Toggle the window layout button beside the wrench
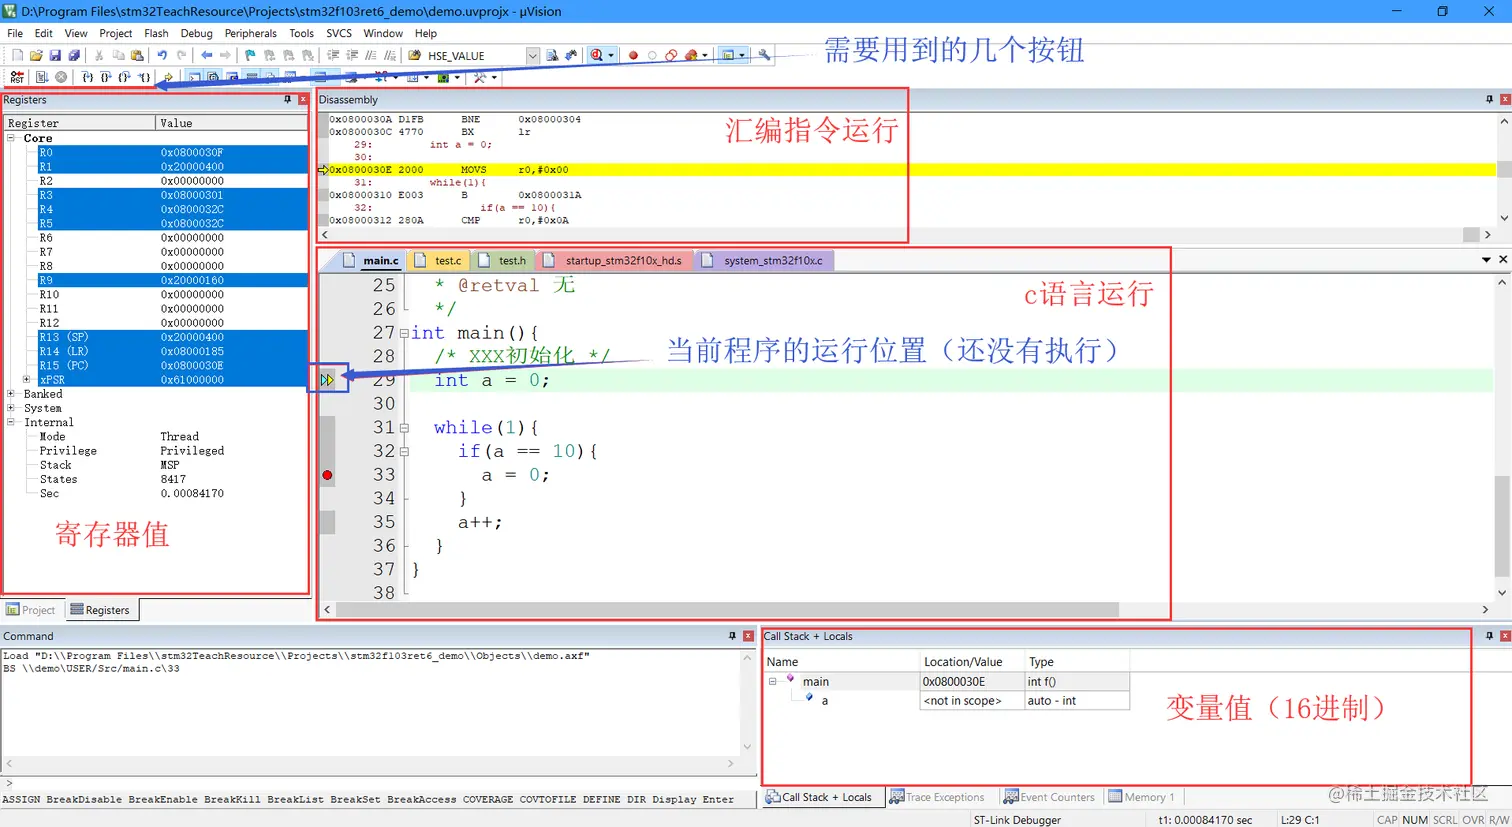 (x=729, y=56)
